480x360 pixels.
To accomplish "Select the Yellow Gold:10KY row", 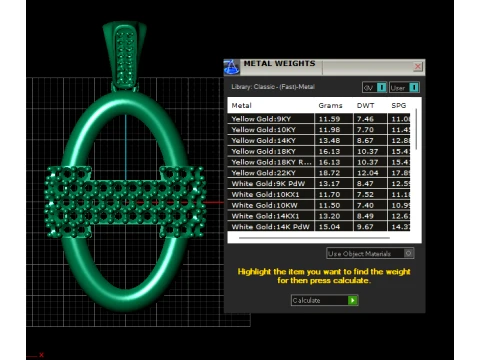I will (x=319, y=129).
